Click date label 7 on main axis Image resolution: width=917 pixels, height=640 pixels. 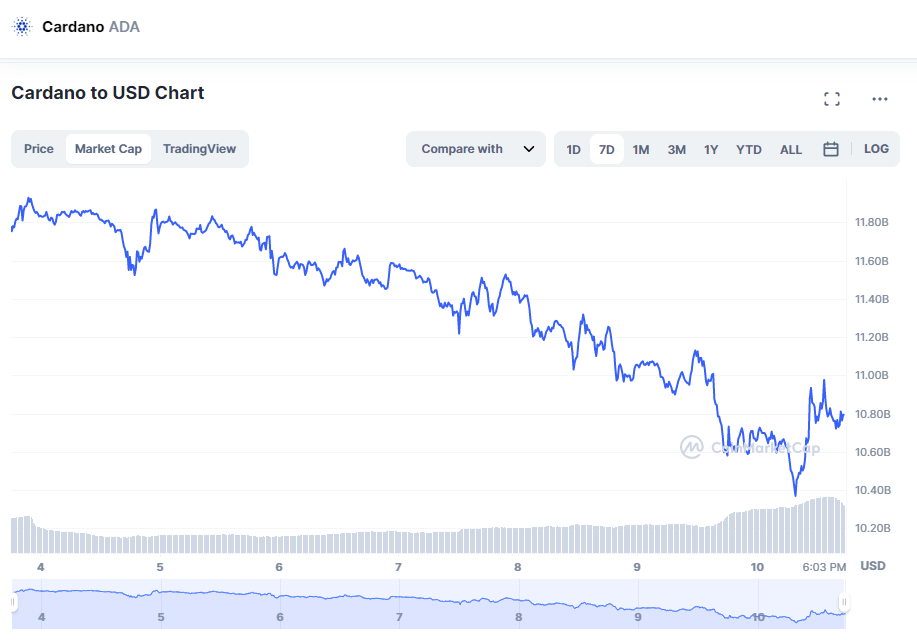pos(398,567)
